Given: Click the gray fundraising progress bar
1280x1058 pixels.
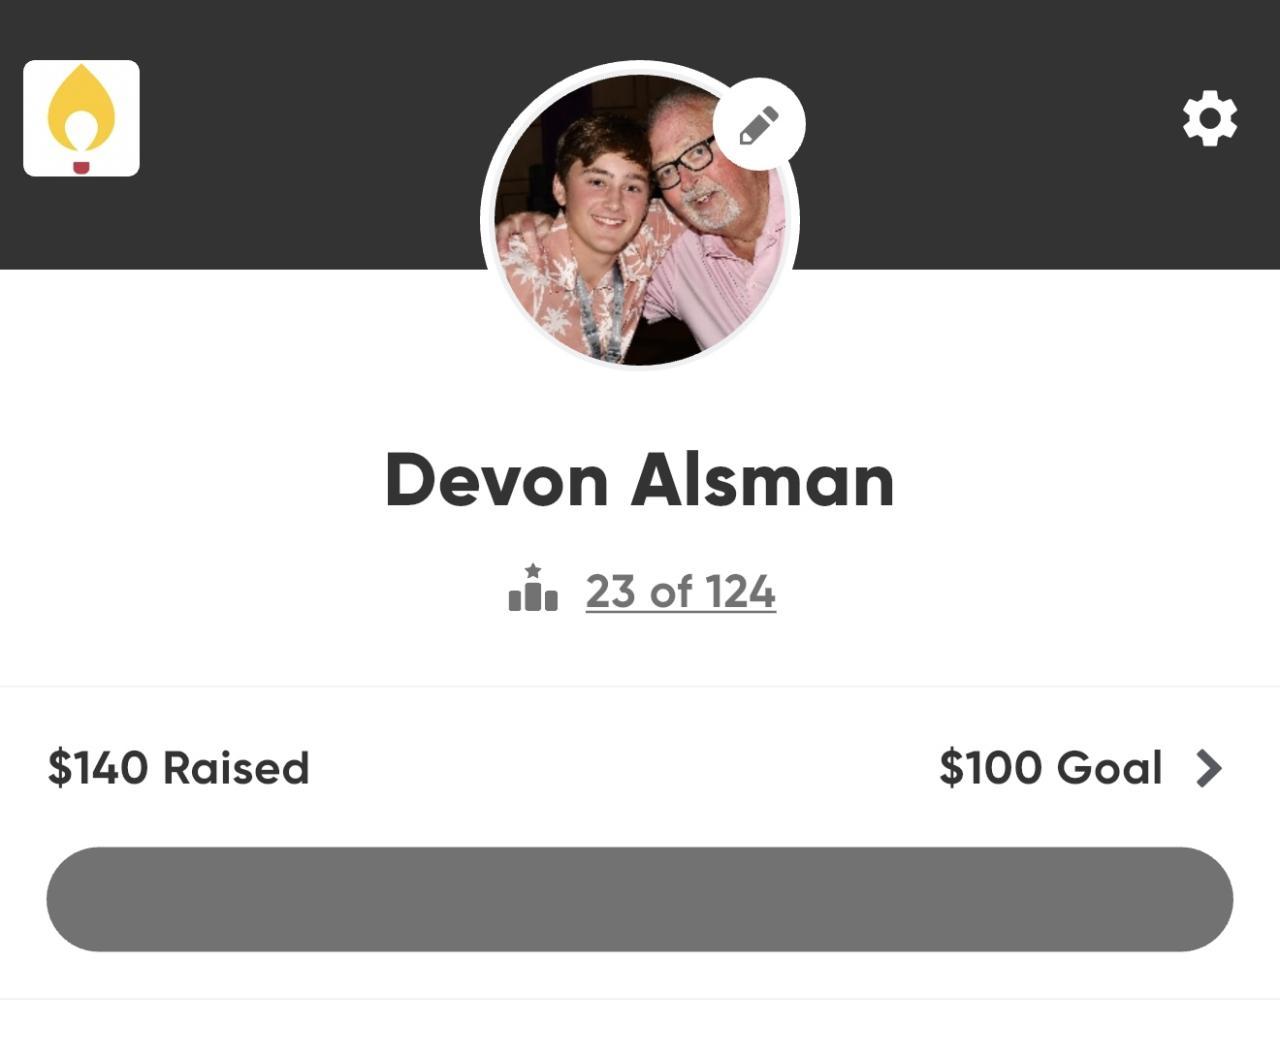Looking at the screenshot, I should point(640,899).
